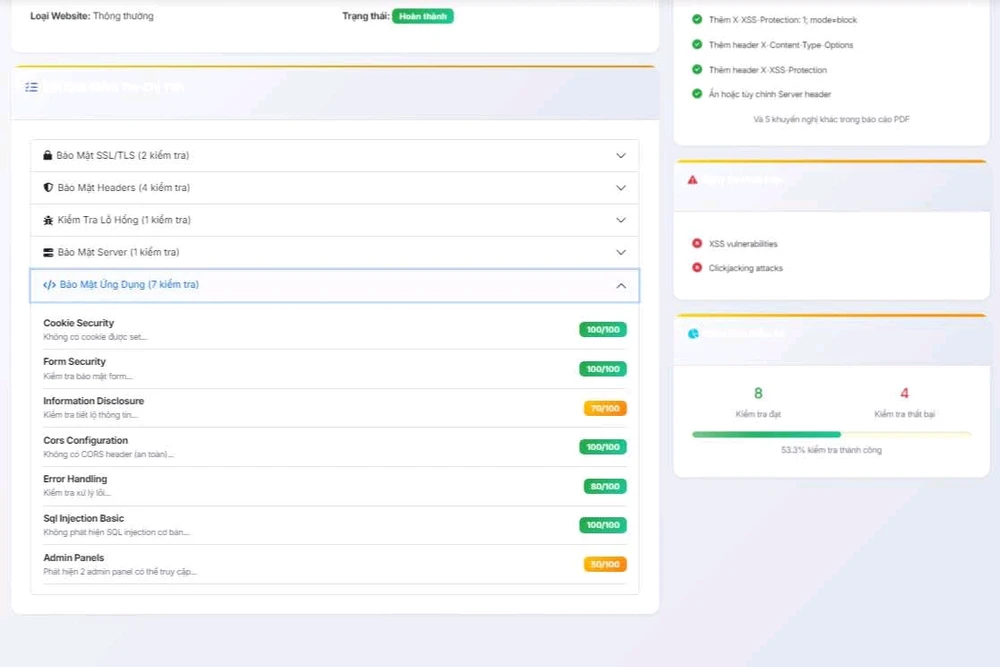Click the red warning triangle icon
The image size is (1000, 667).
[x=692, y=180]
